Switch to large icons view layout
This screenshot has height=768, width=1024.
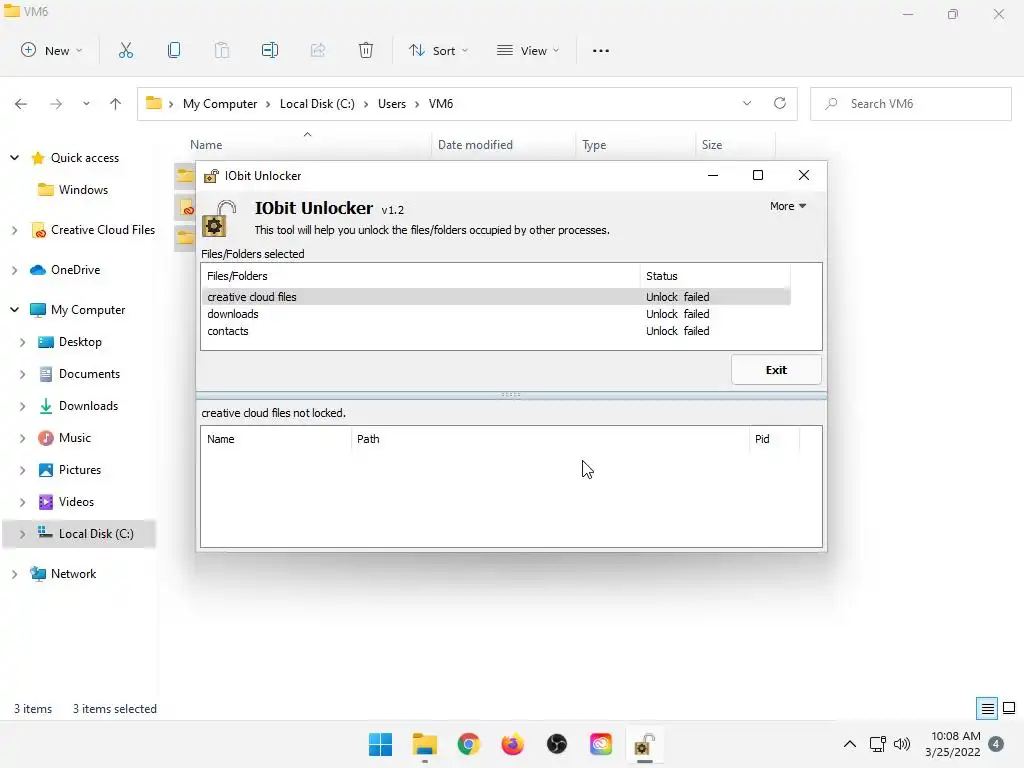pyautogui.click(x=1009, y=708)
